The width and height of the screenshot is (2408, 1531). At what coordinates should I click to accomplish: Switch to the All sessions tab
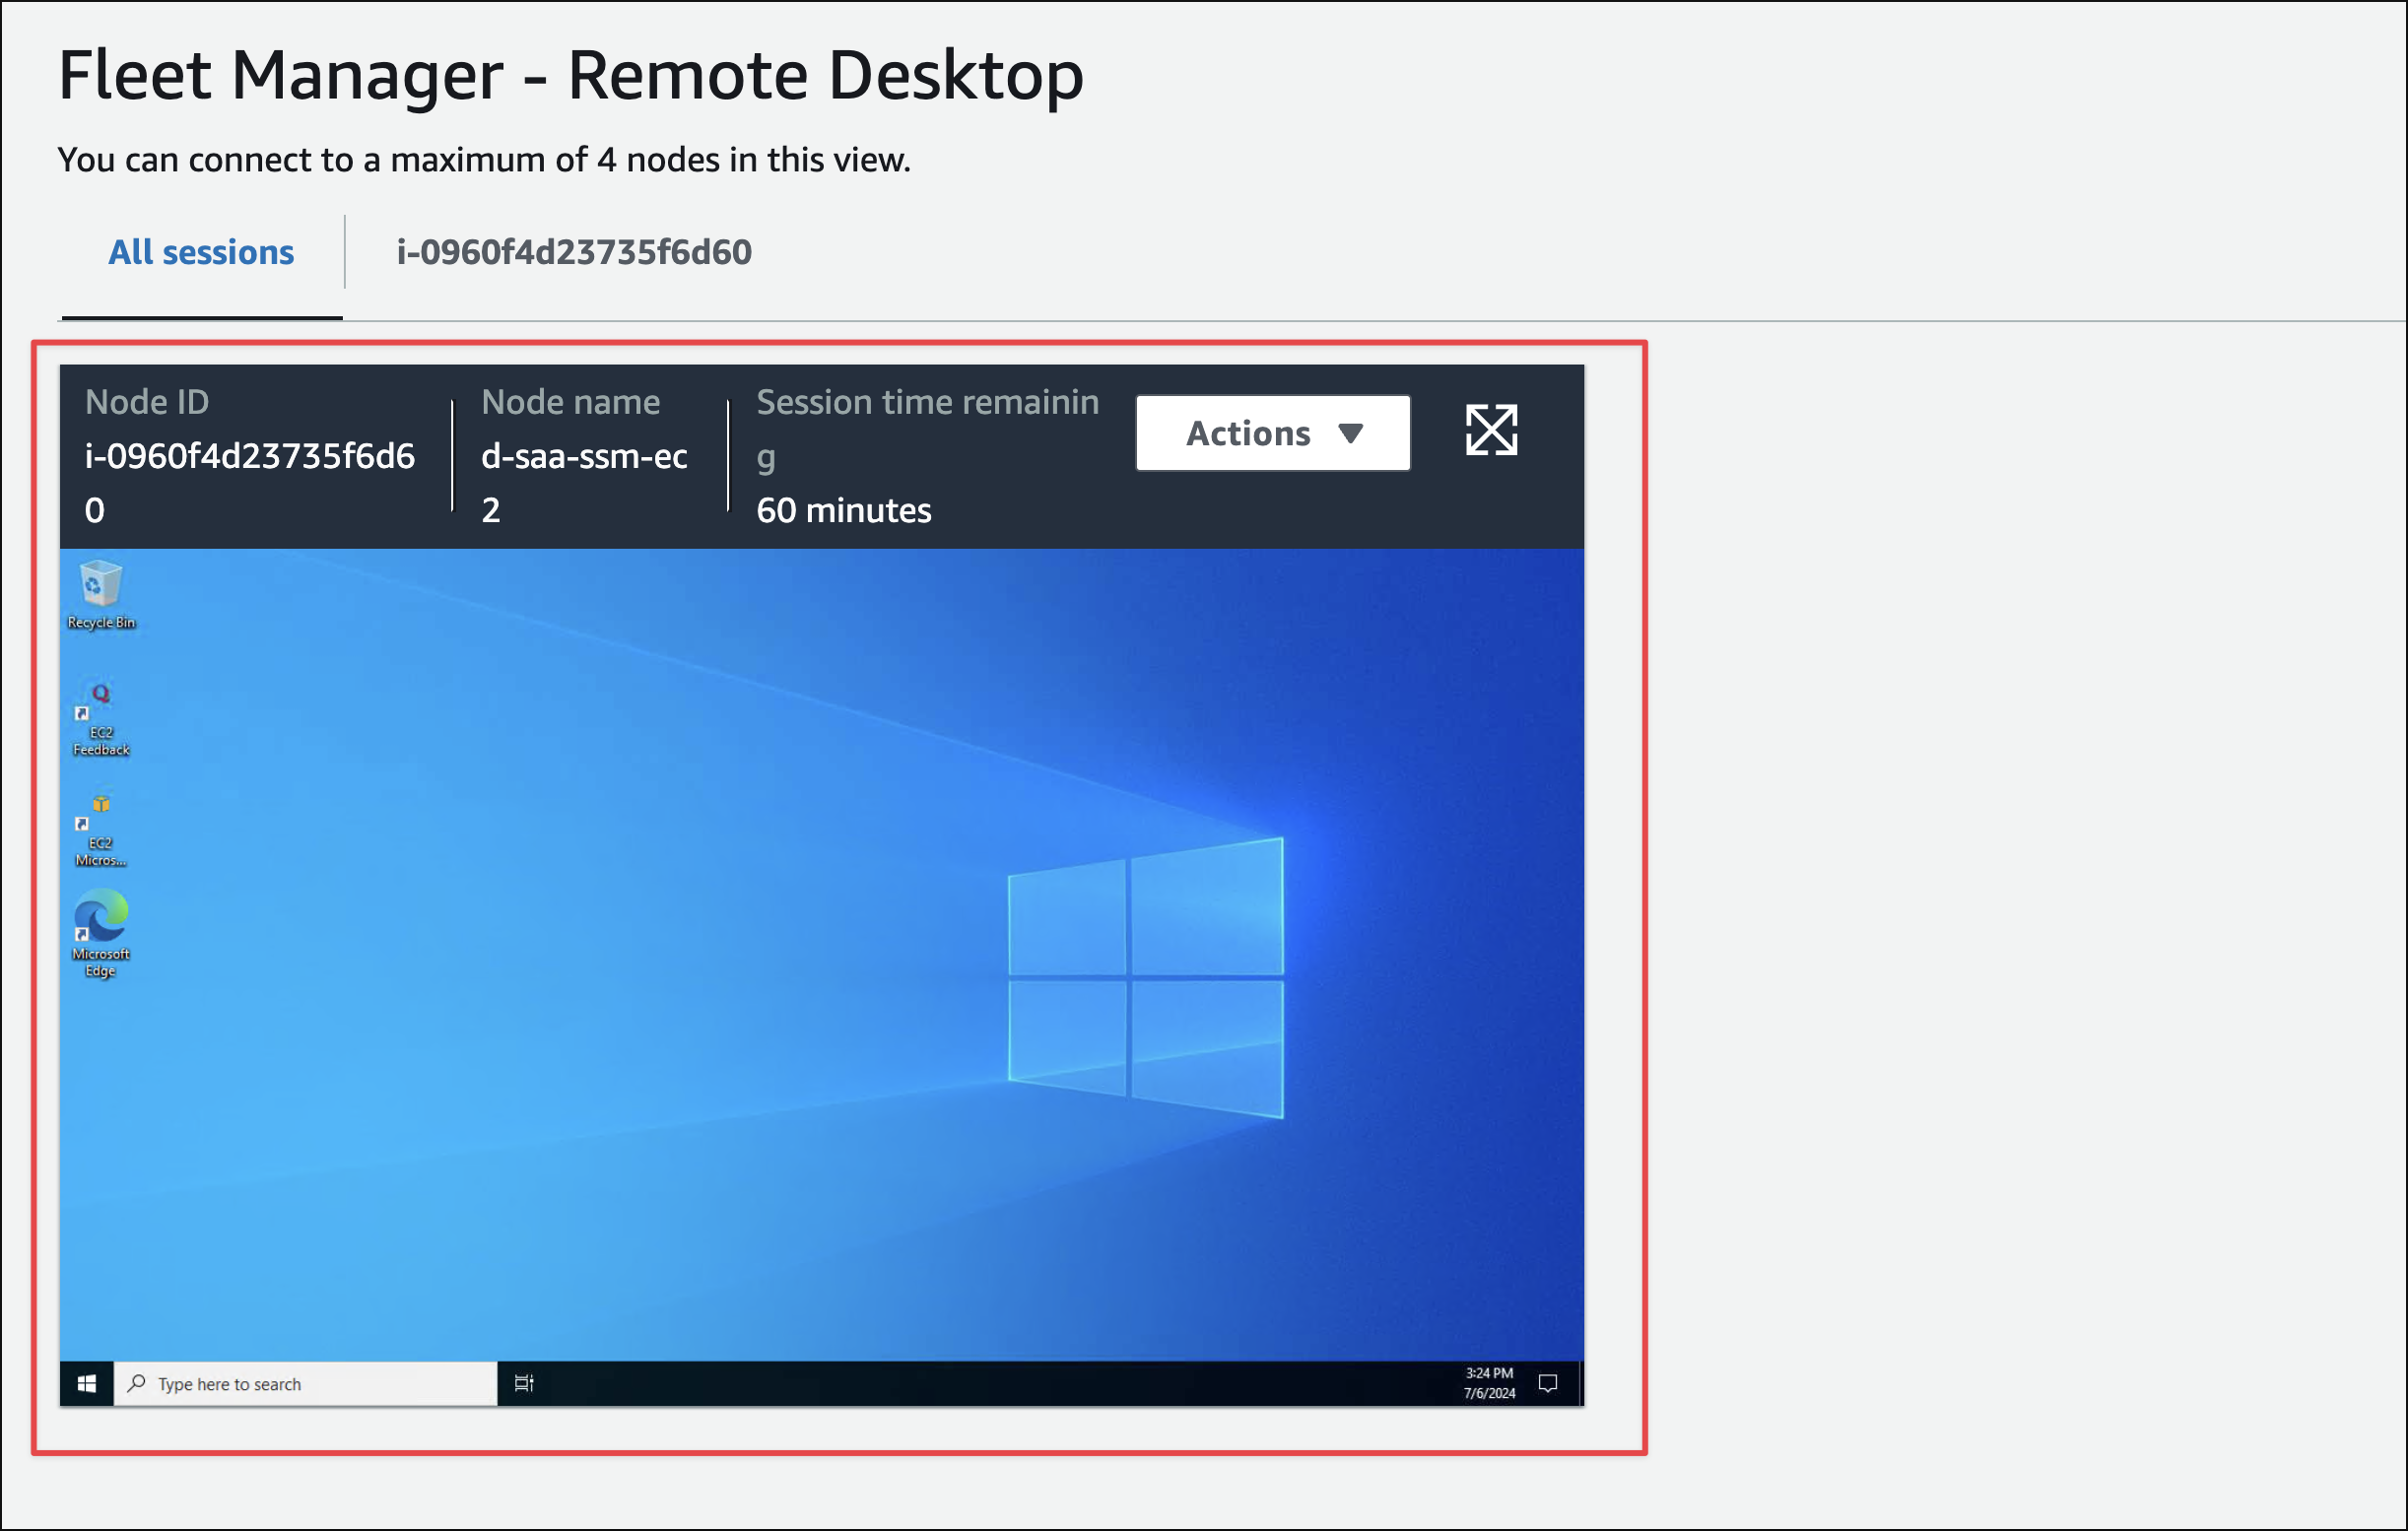coord(201,252)
